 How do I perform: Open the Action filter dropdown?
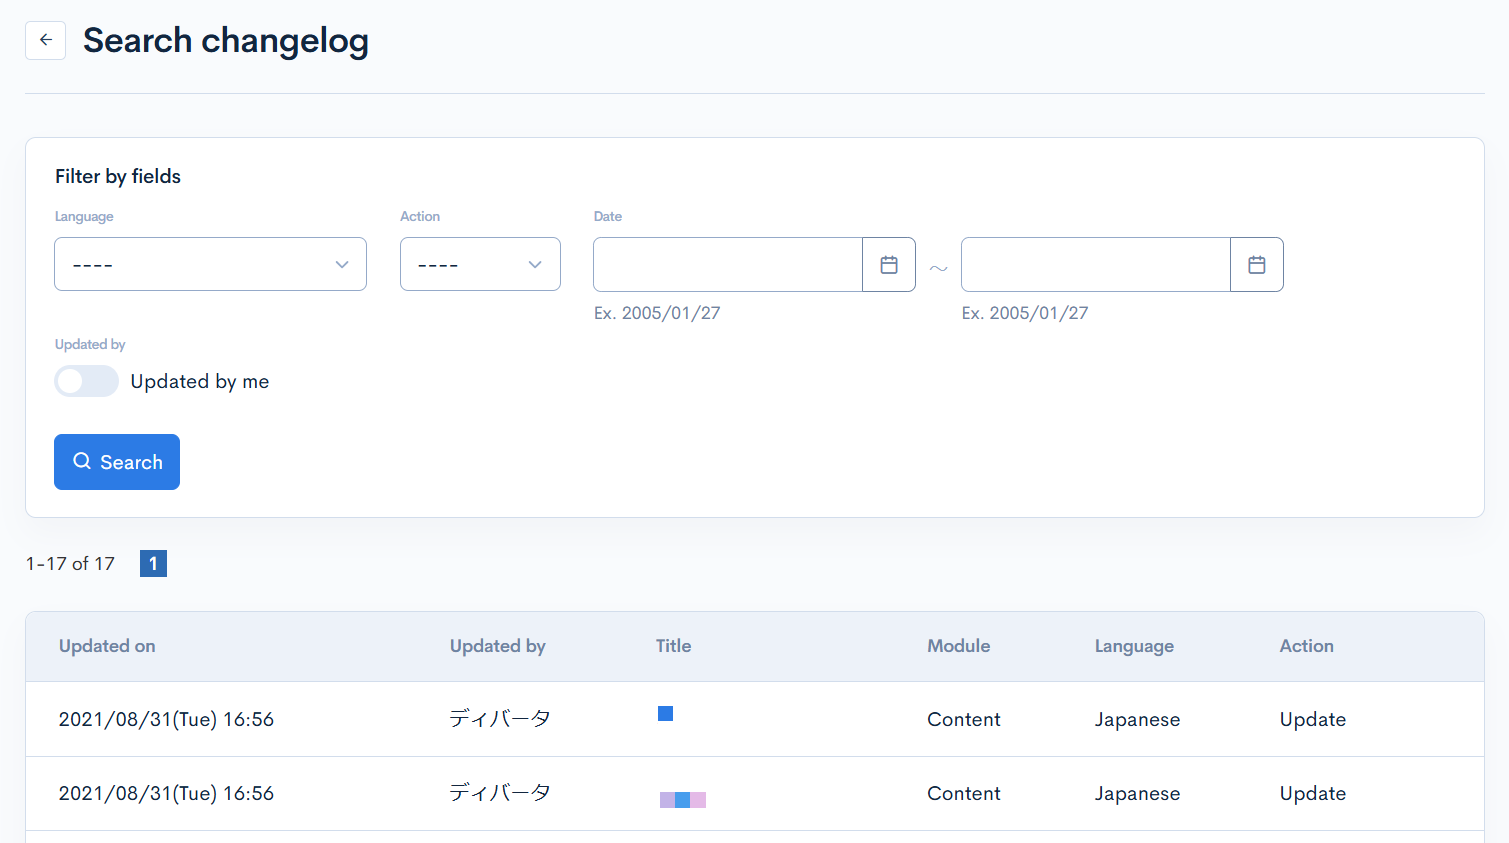[x=480, y=264]
